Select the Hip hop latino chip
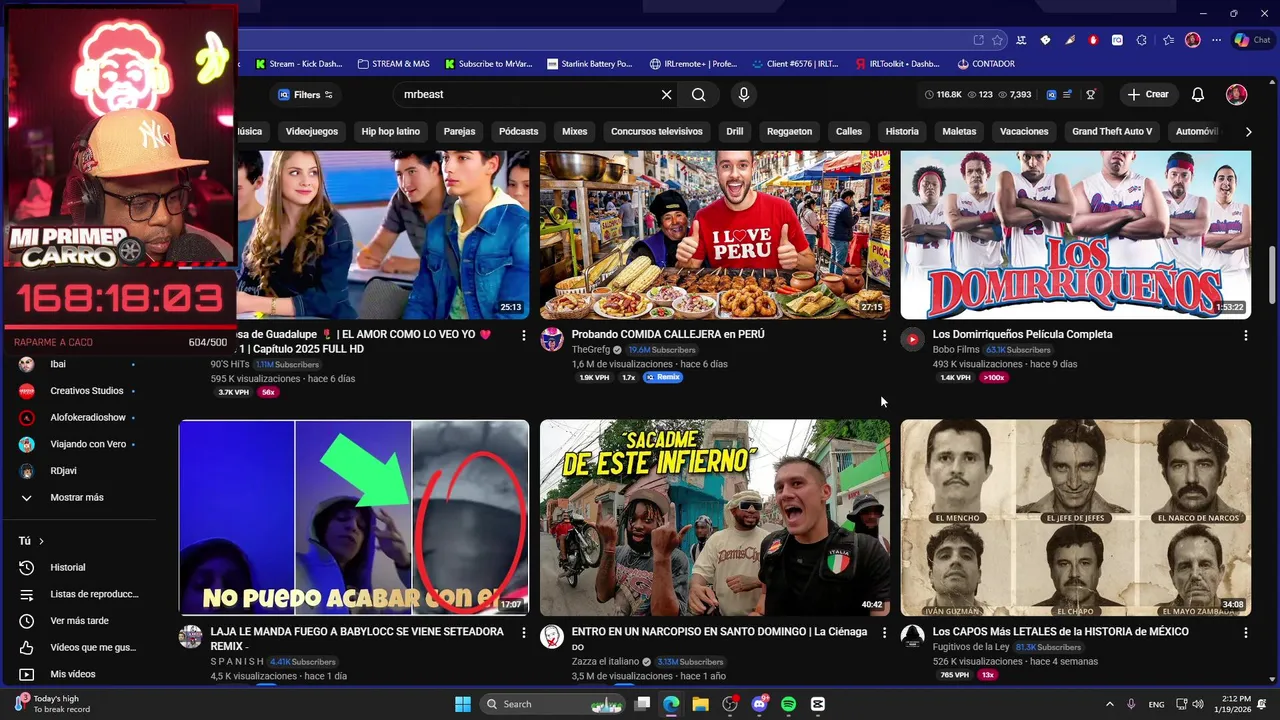This screenshot has height=720, width=1280. coord(391,132)
